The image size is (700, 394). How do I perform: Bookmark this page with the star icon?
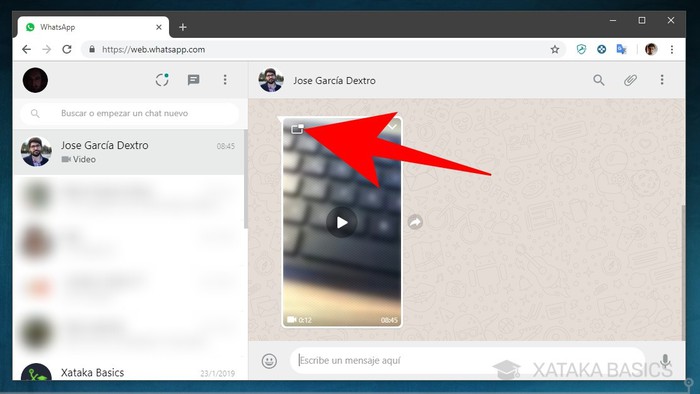coord(554,50)
